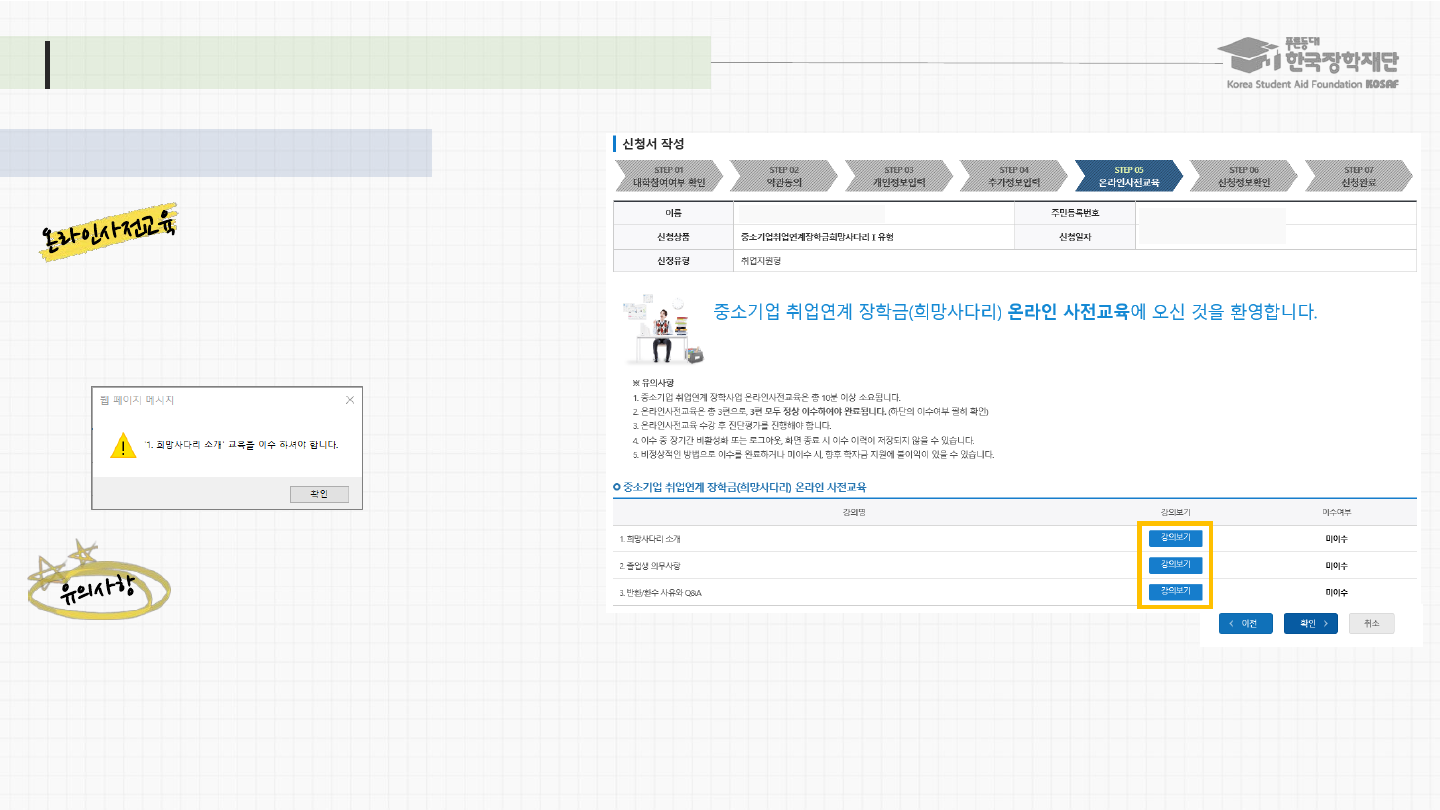Select STEP 06 신청정보확인 step

[x=1243, y=176]
